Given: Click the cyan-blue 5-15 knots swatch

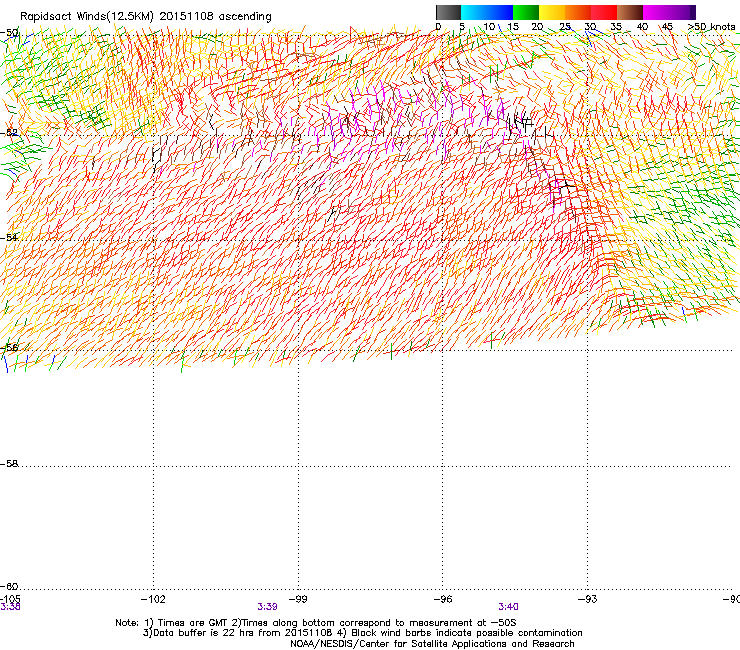Looking at the screenshot, I should [x=487, y=12].
